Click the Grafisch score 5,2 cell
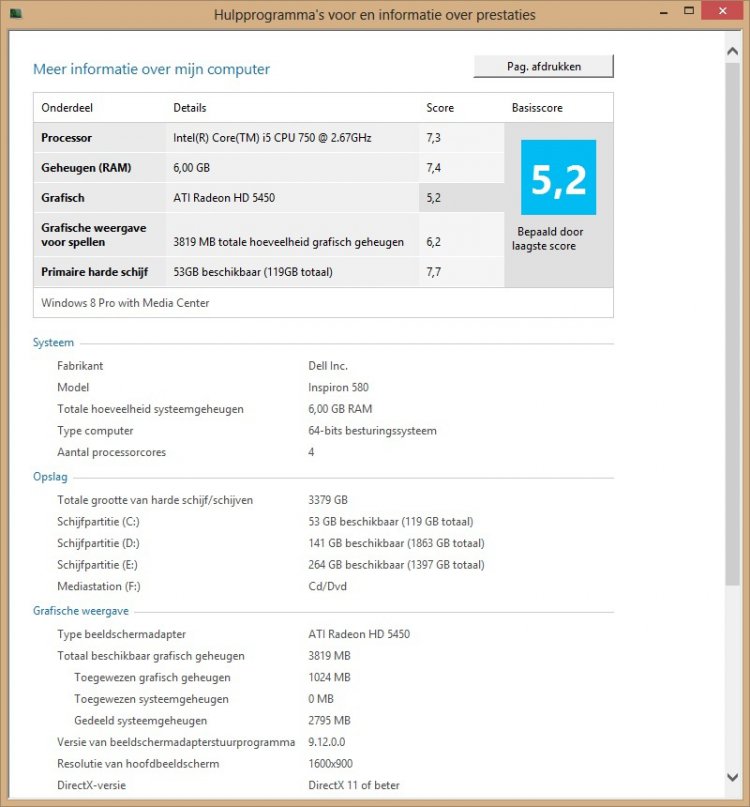 click(x=461, y=198)
